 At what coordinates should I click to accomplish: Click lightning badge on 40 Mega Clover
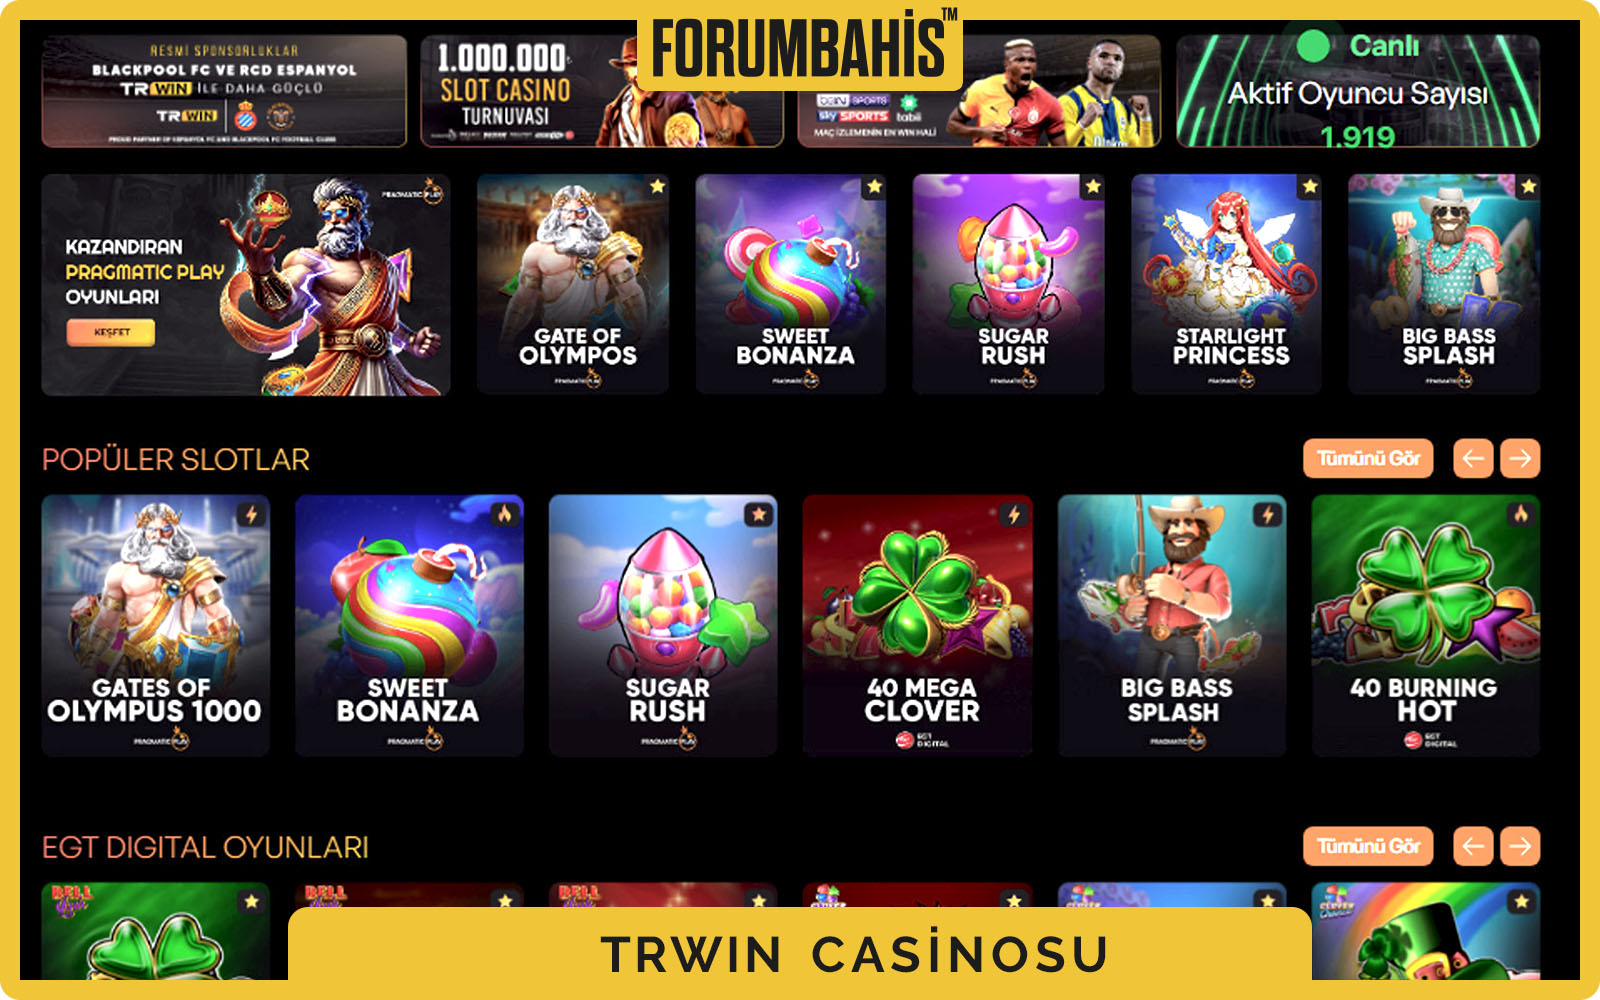[1014, 515]
